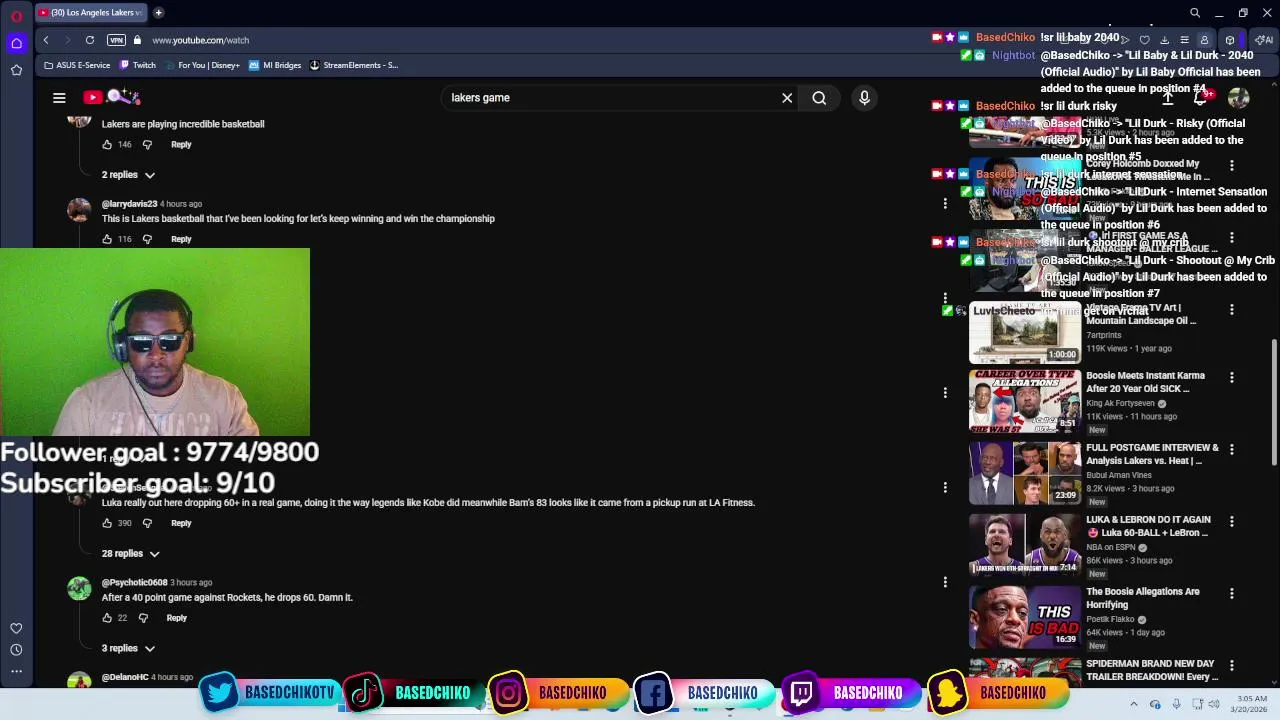Open @DelanoHC channel link
Viewport: 1280px width, 720px height.
125,677
